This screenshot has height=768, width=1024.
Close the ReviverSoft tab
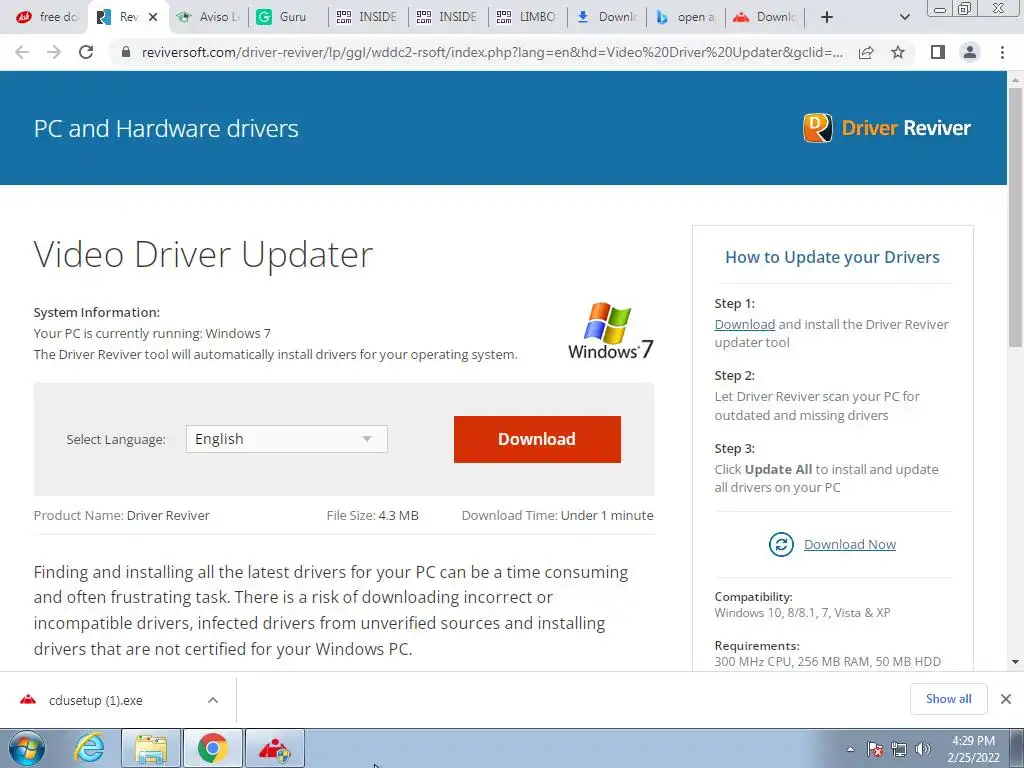coord(153,17)
